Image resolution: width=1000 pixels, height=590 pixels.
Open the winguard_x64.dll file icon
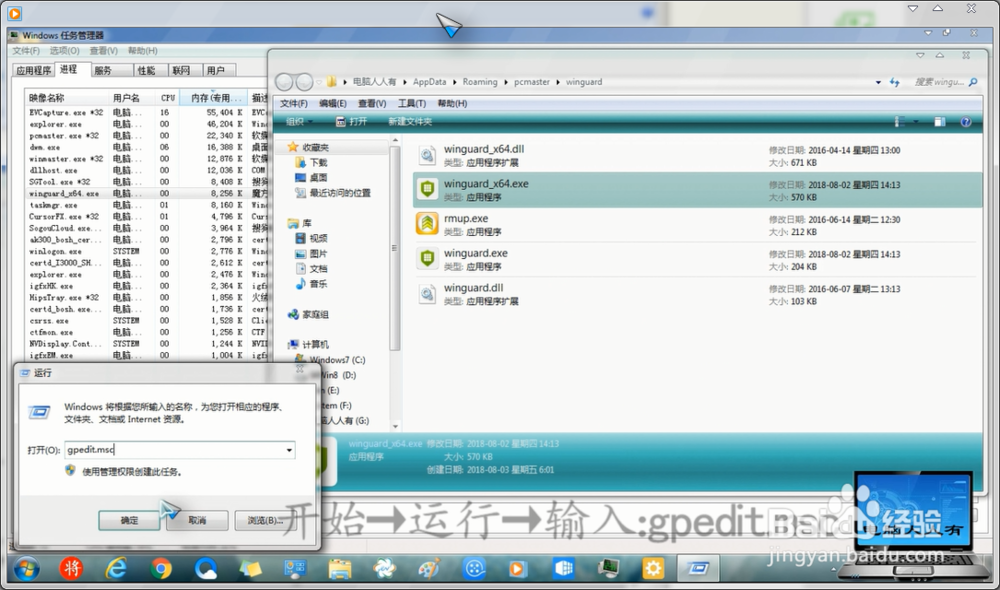point(427,155)
